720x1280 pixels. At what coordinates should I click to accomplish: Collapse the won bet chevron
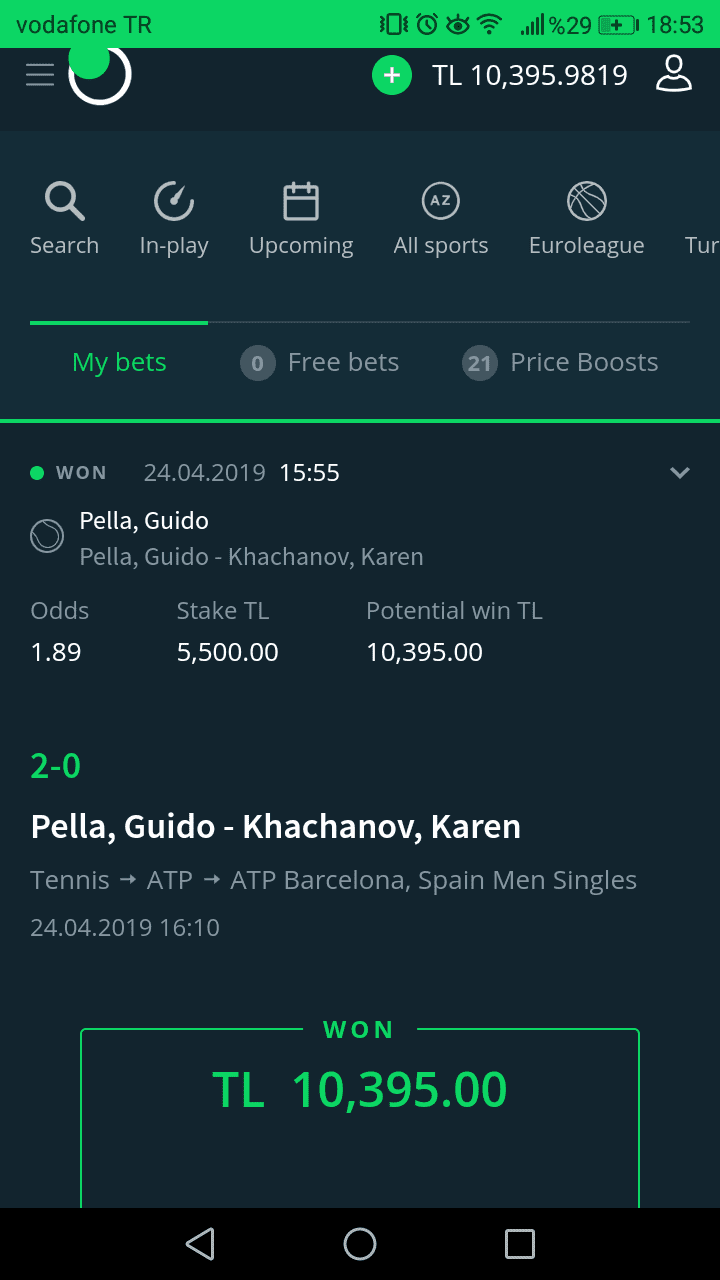pos(680,472)
